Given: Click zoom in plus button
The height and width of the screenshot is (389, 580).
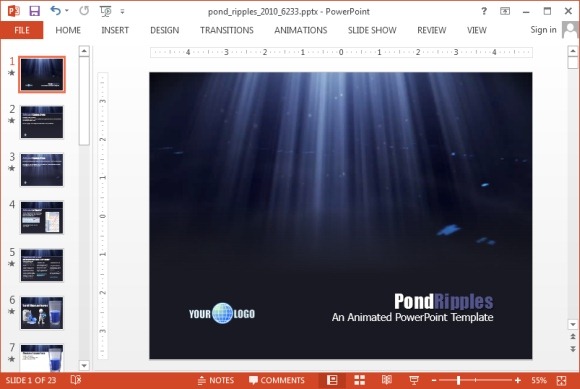Looking at the screenshot, I should (x=518, y=380).
